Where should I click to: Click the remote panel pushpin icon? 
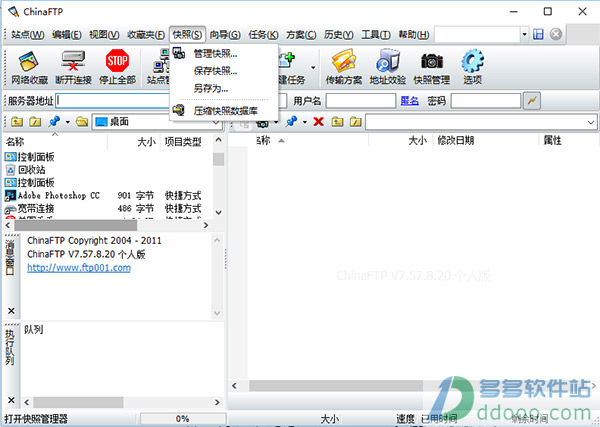pyautogui.click(x=292, y=122)
